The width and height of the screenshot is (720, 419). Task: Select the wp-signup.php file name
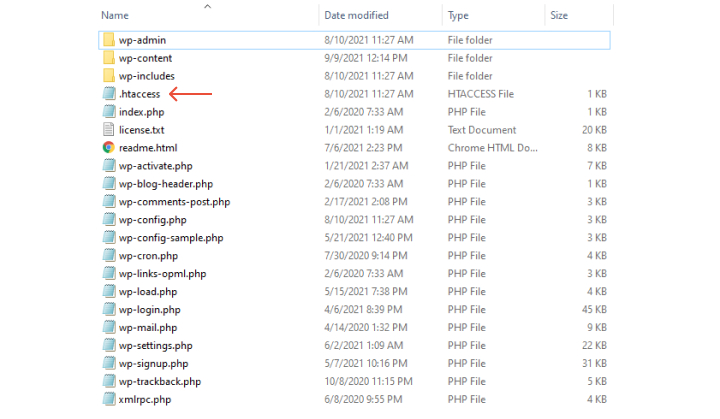point(153,363)
